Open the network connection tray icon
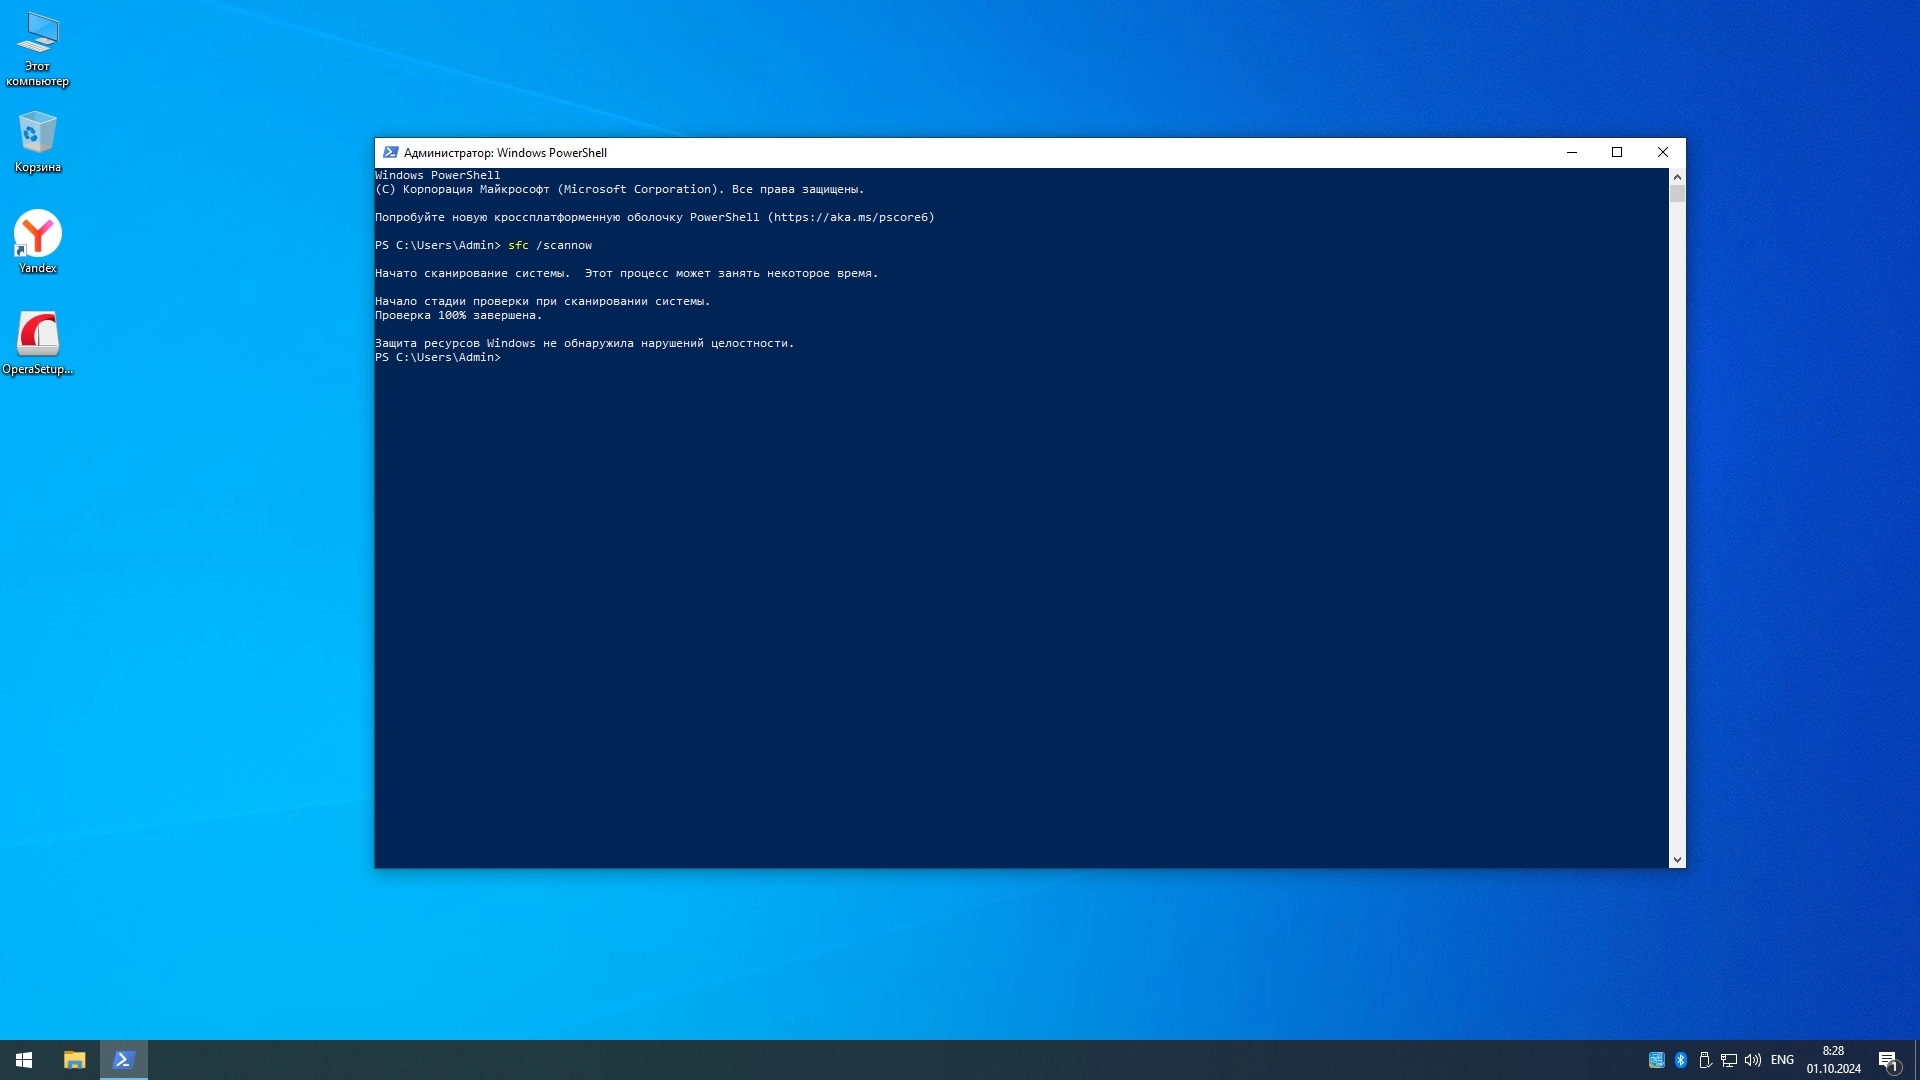This screenshot has height=1080, width=1920. [1729, 1060]
